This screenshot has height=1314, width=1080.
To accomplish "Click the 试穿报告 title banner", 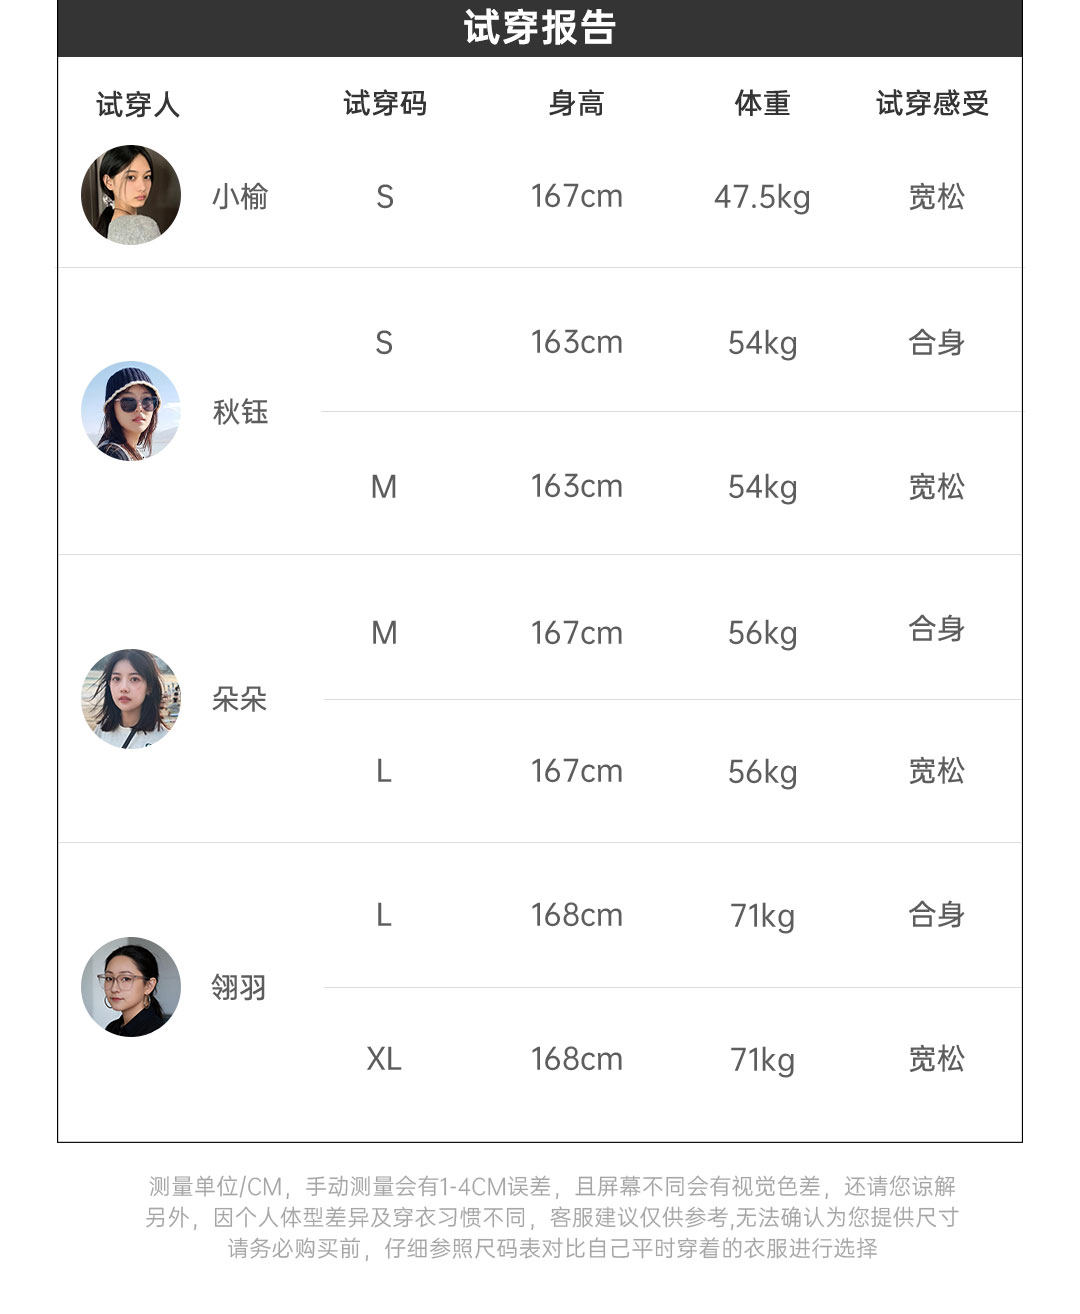I will tap(540, 28).
